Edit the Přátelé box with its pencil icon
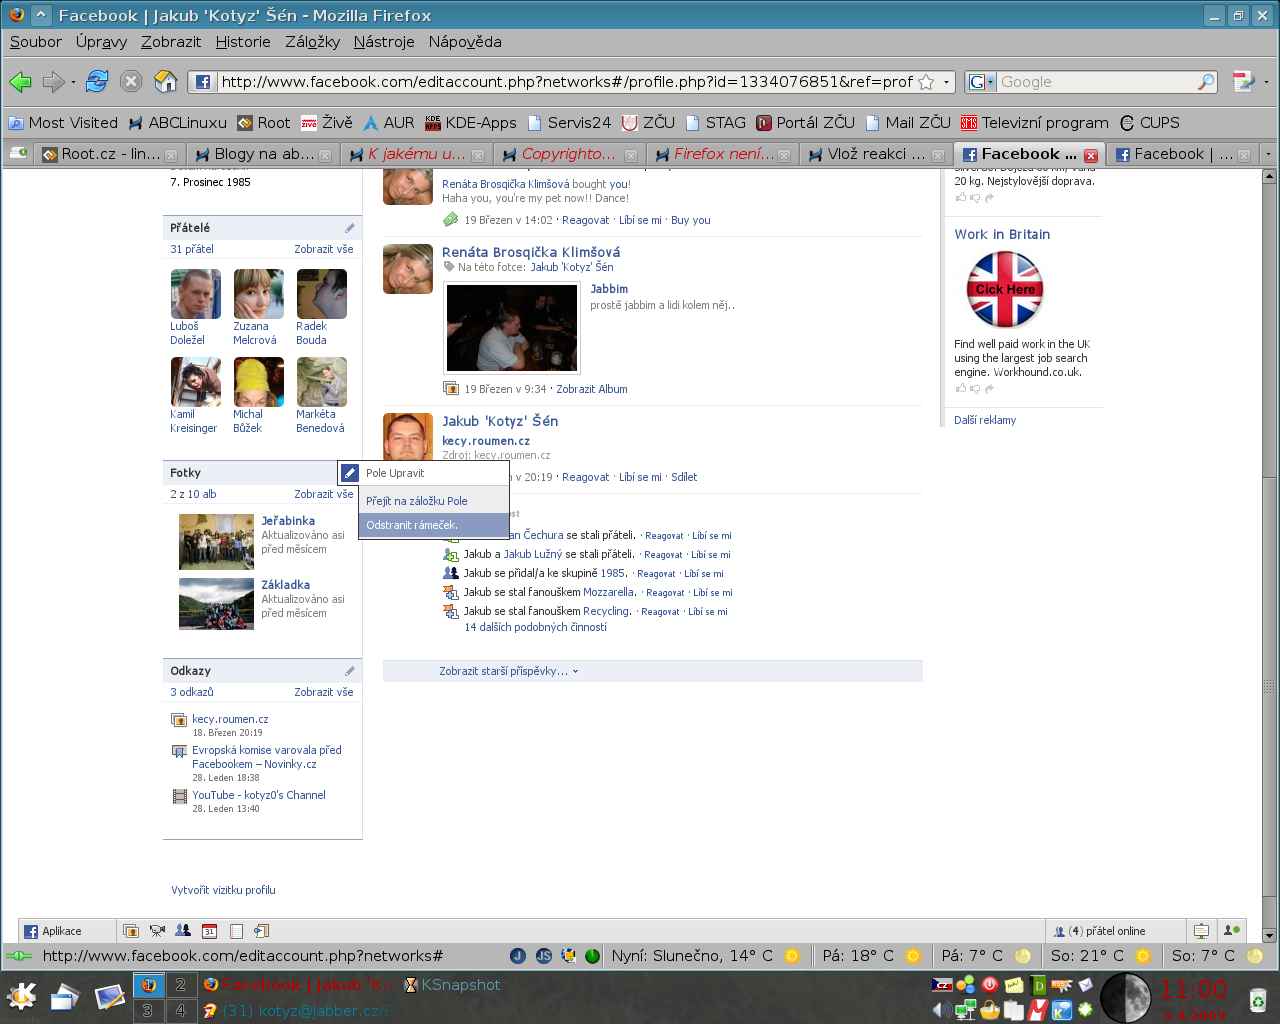The image size is (1280, 1024). click(x=350, y=228)
